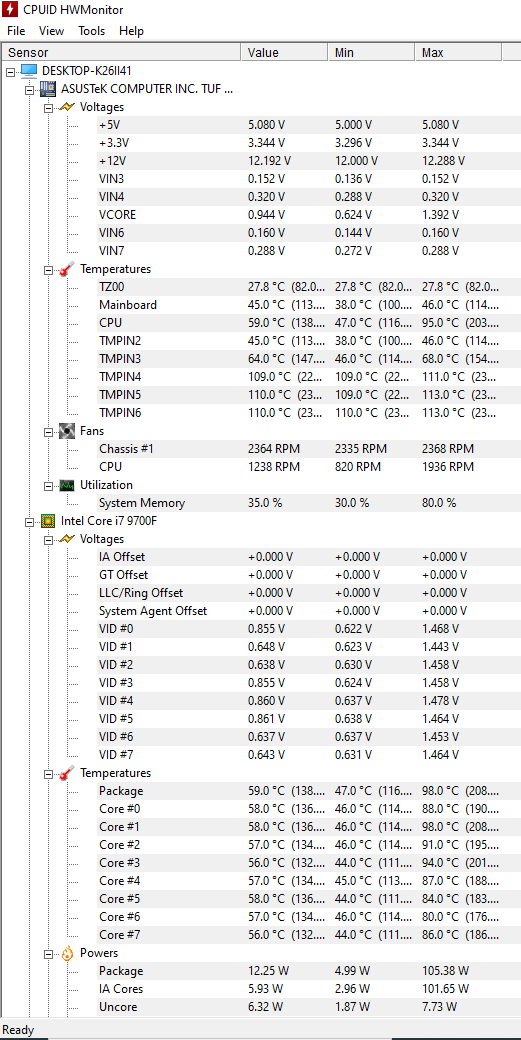This screenshot has height=1040, width=521.
Task: Collapse the Fans section
Action: 48,431
